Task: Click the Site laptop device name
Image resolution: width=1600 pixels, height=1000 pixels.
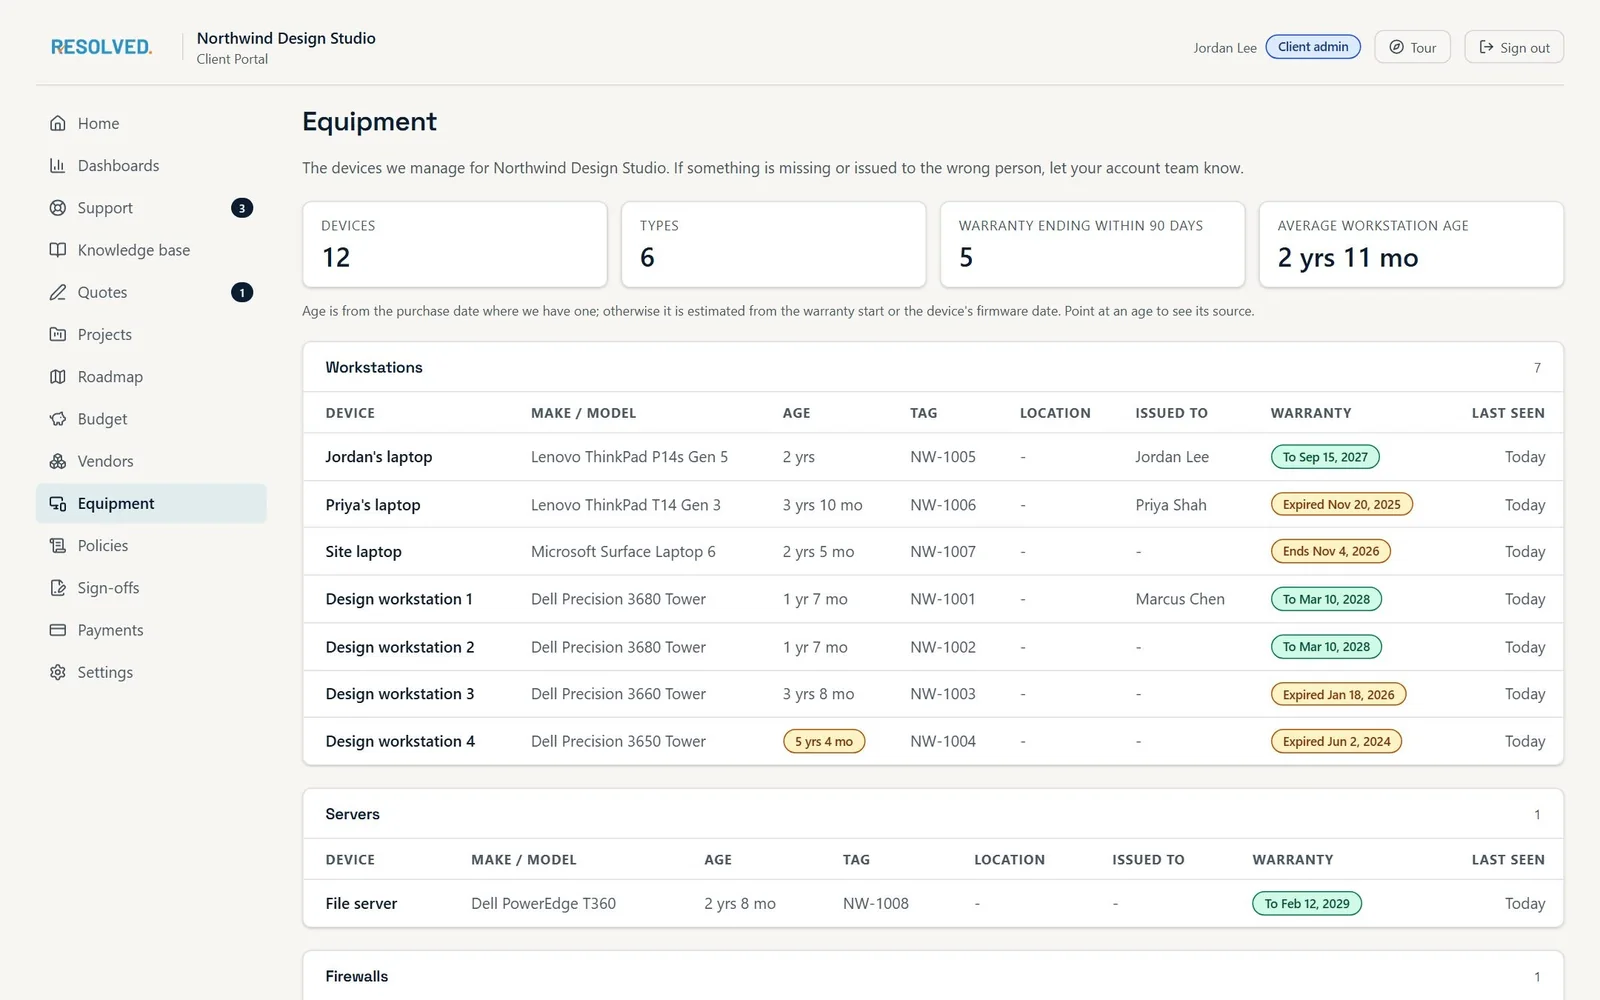Action: click(x=363, y=551)
